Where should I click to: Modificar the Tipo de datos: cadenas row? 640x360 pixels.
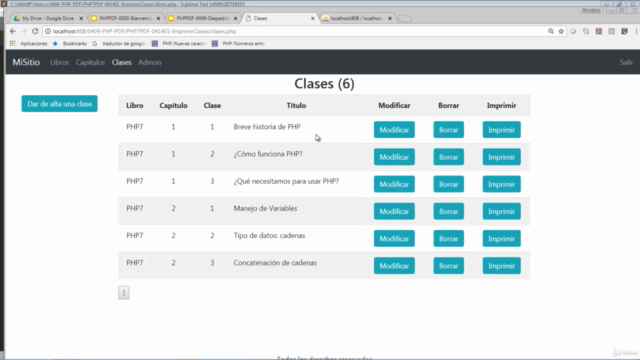394,239
